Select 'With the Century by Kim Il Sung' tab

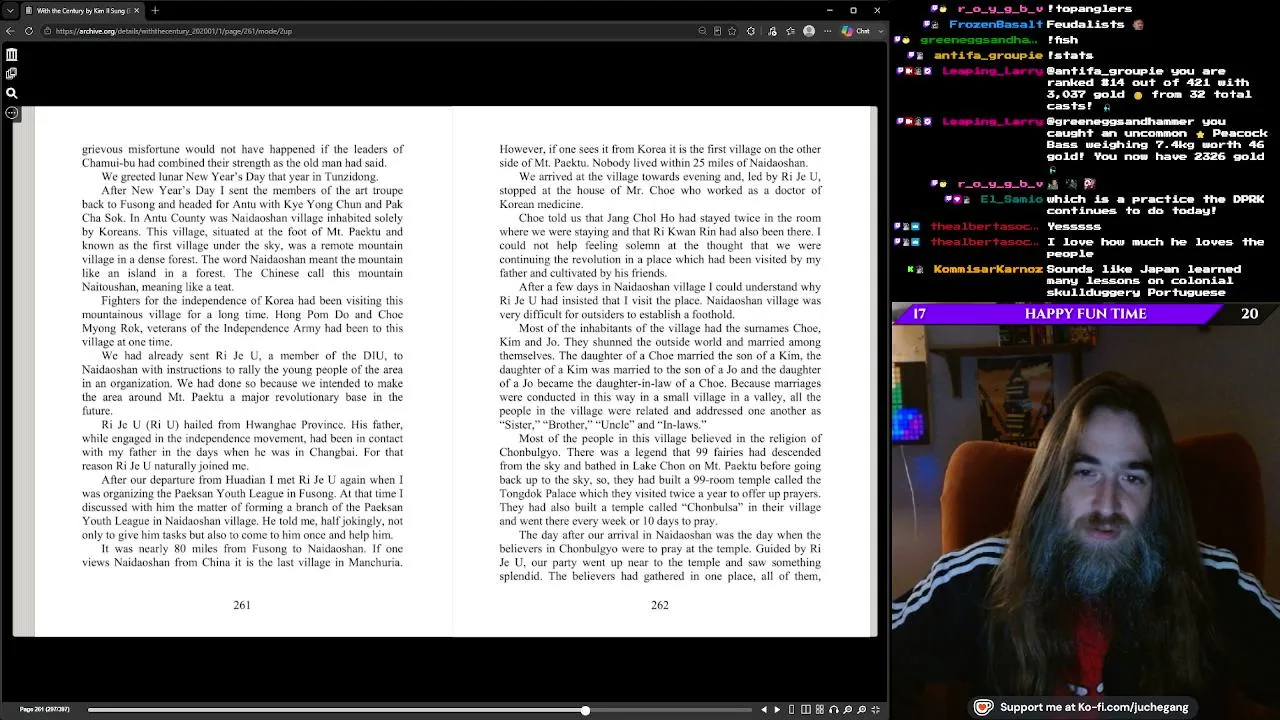tap(82, 10)
